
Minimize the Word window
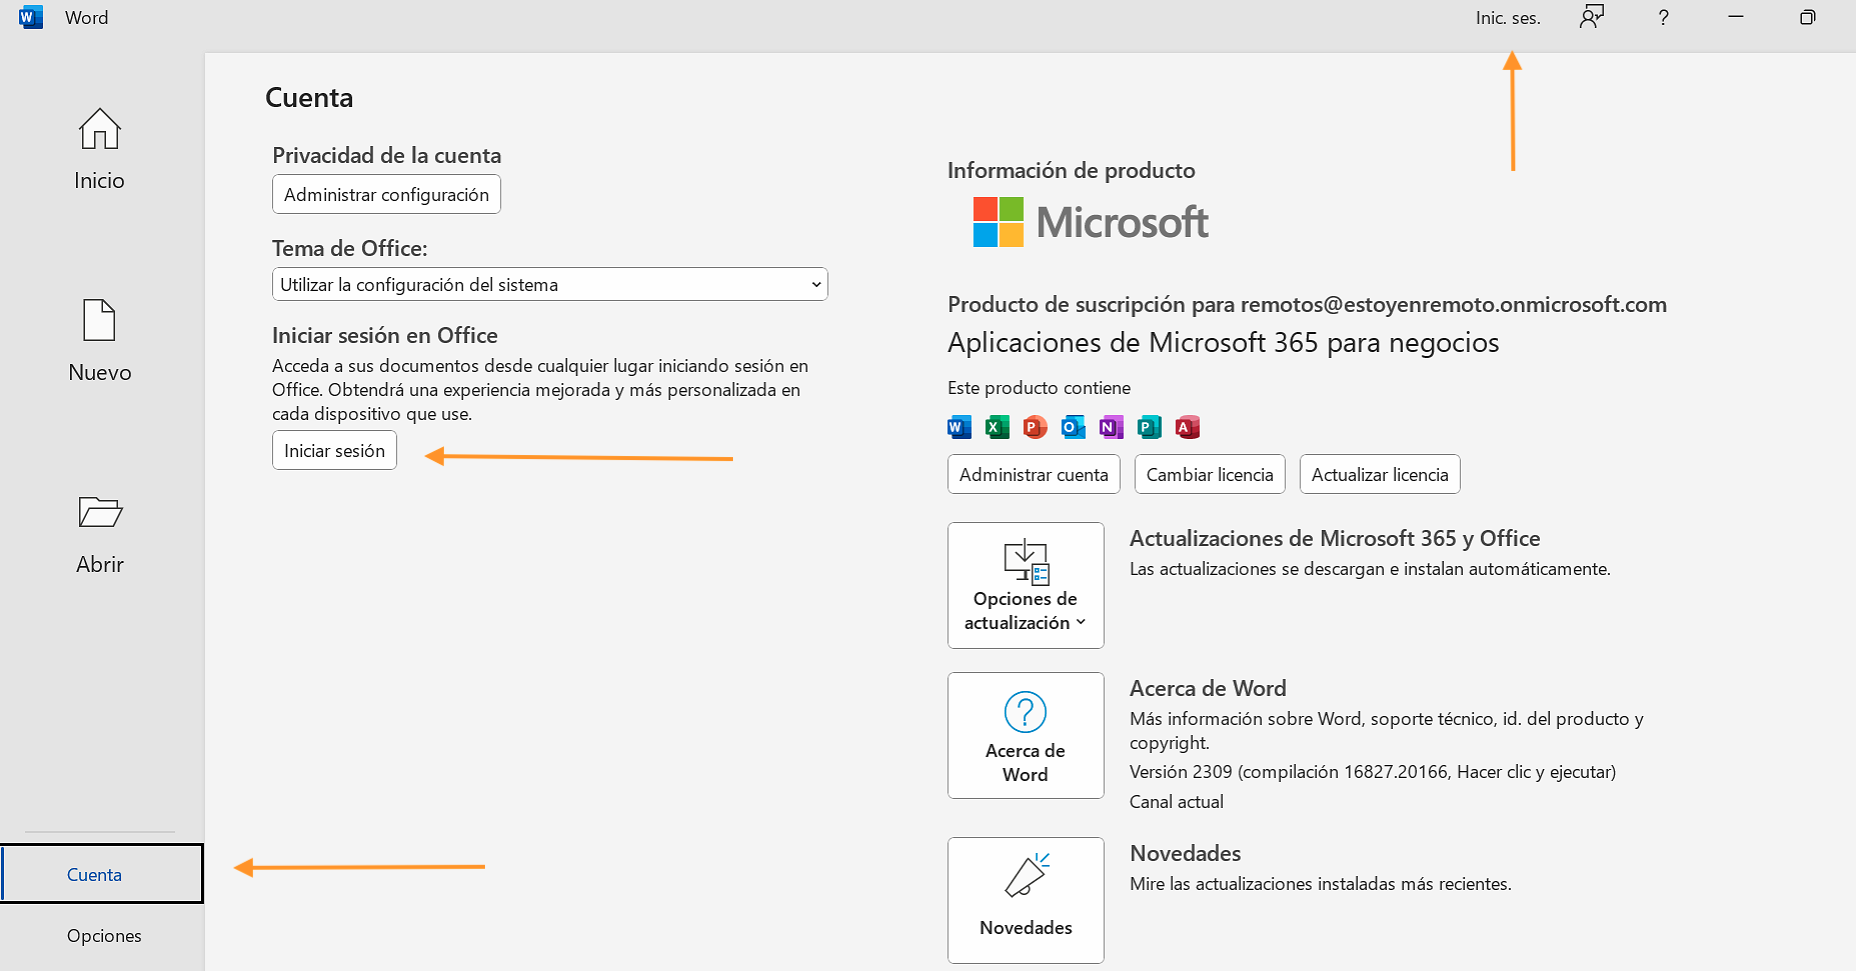click(x=1736, y=17)
